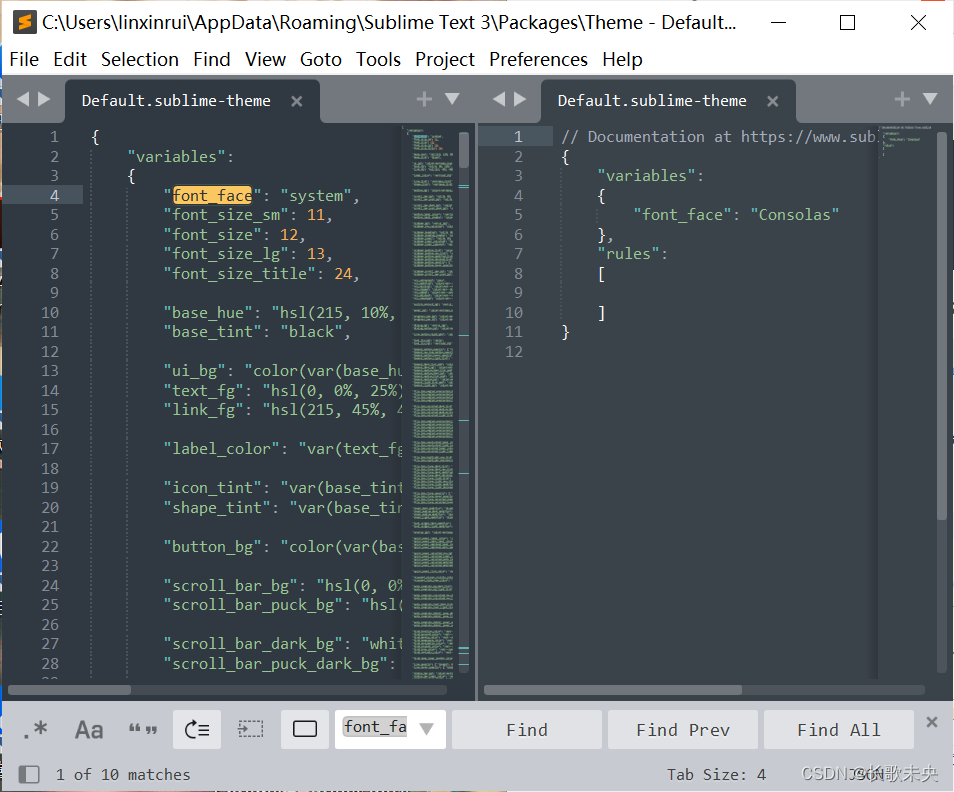Go to previous tab in left pane
The image size is (954, 792).
(x=23, y=99)
